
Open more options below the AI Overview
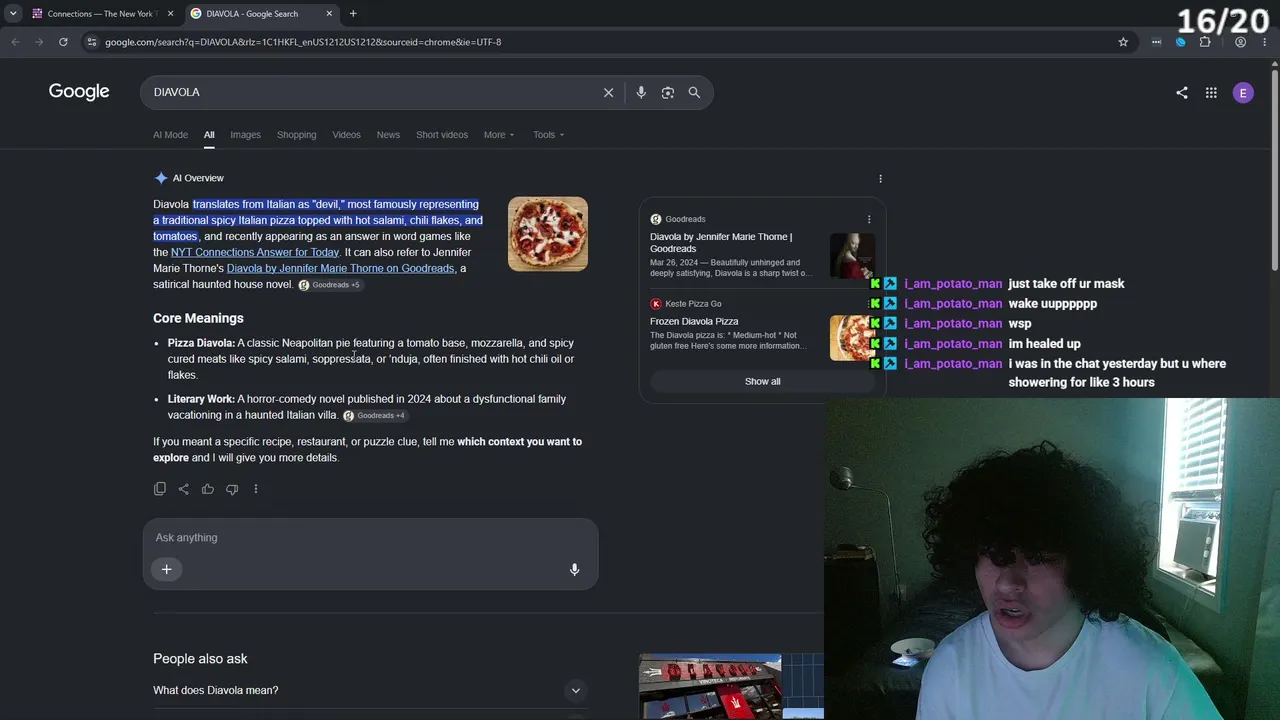[256, 489]
